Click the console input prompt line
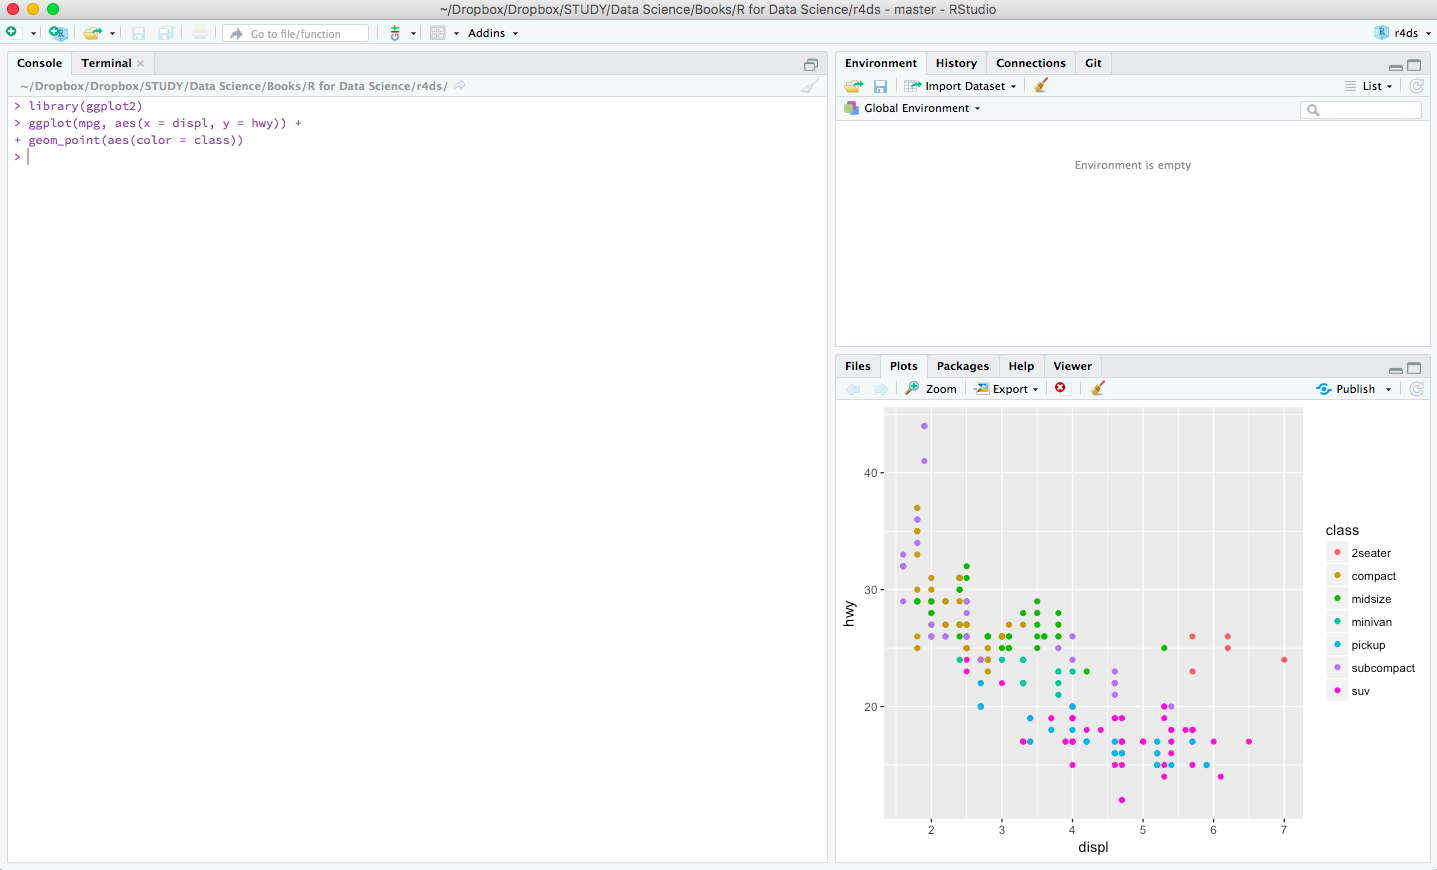Viewport: 1437px width, 870px height. click(x=417, y=157)
